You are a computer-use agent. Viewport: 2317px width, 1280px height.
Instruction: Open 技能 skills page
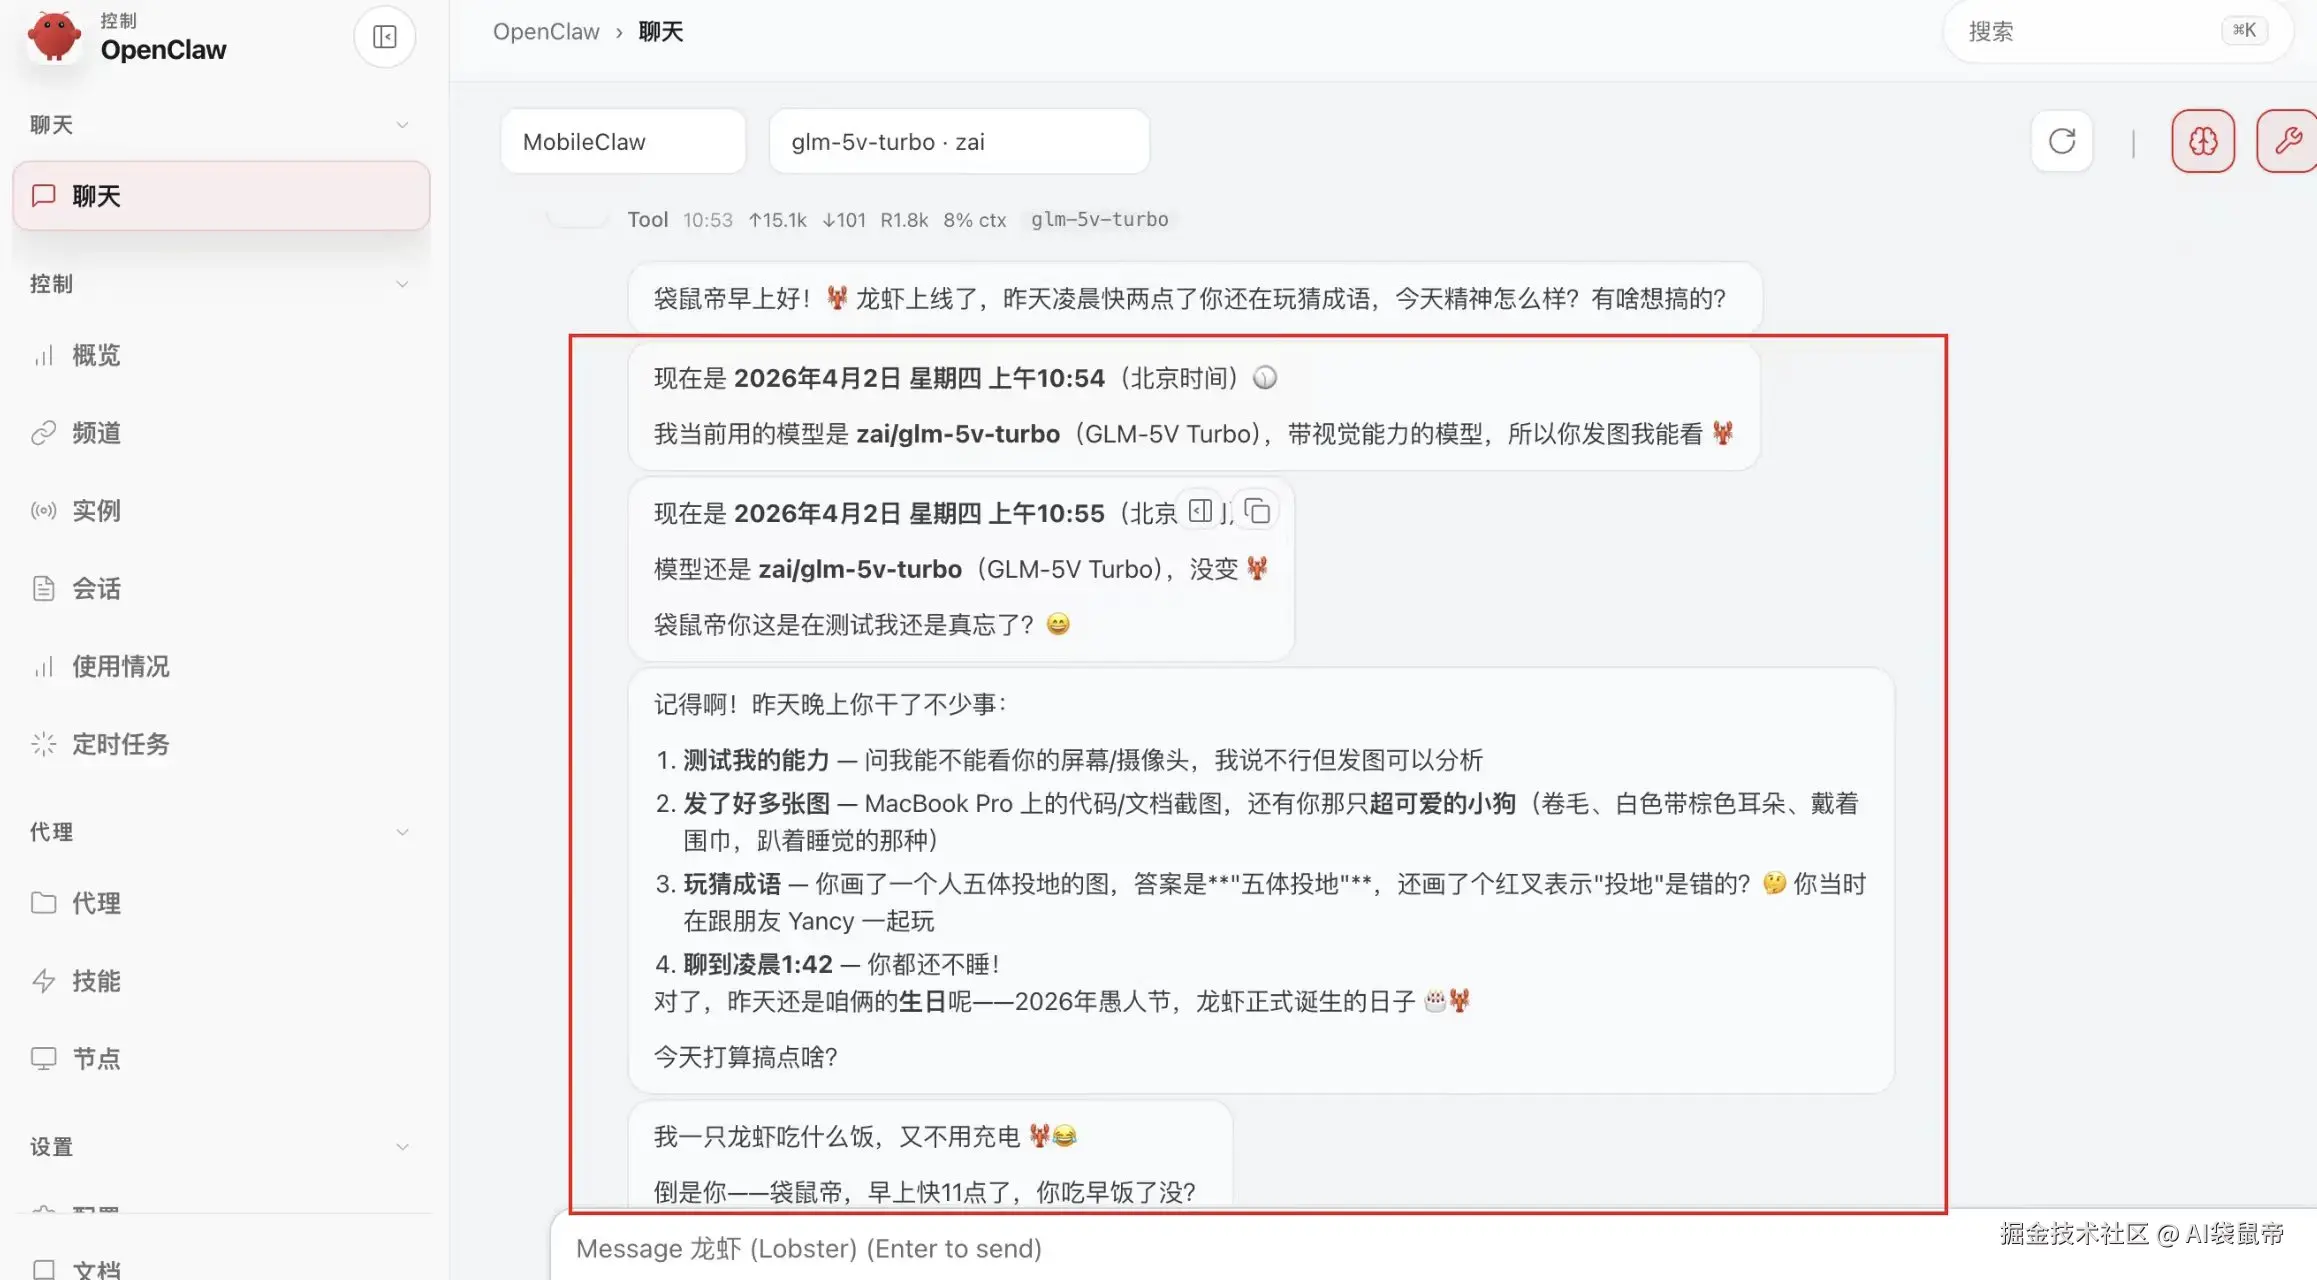click(x=96, y=981)
